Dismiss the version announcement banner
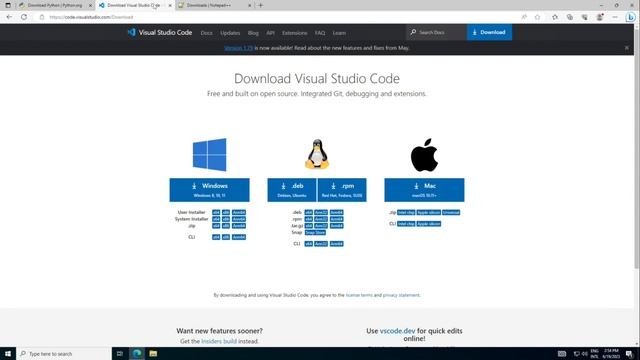This screenshot has height=360, width=640. 627,48
